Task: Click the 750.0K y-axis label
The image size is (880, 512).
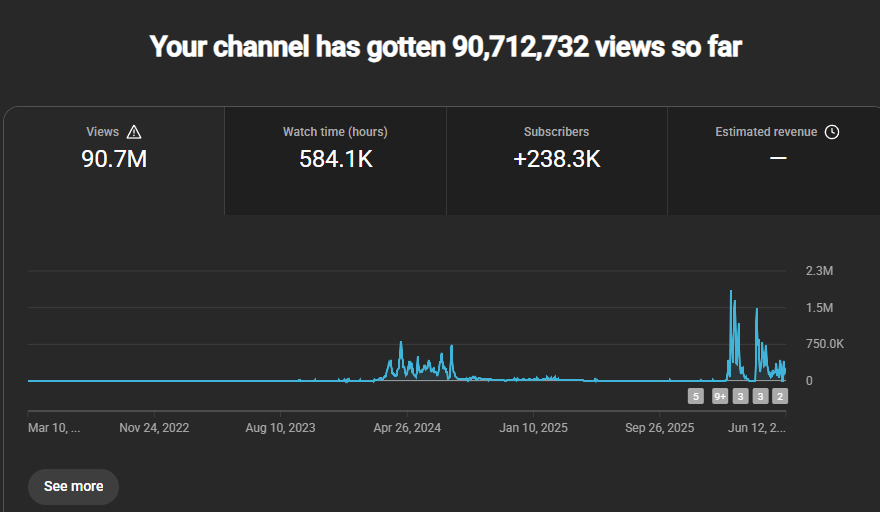Action: pyautogui.click(x=824, y=344)
